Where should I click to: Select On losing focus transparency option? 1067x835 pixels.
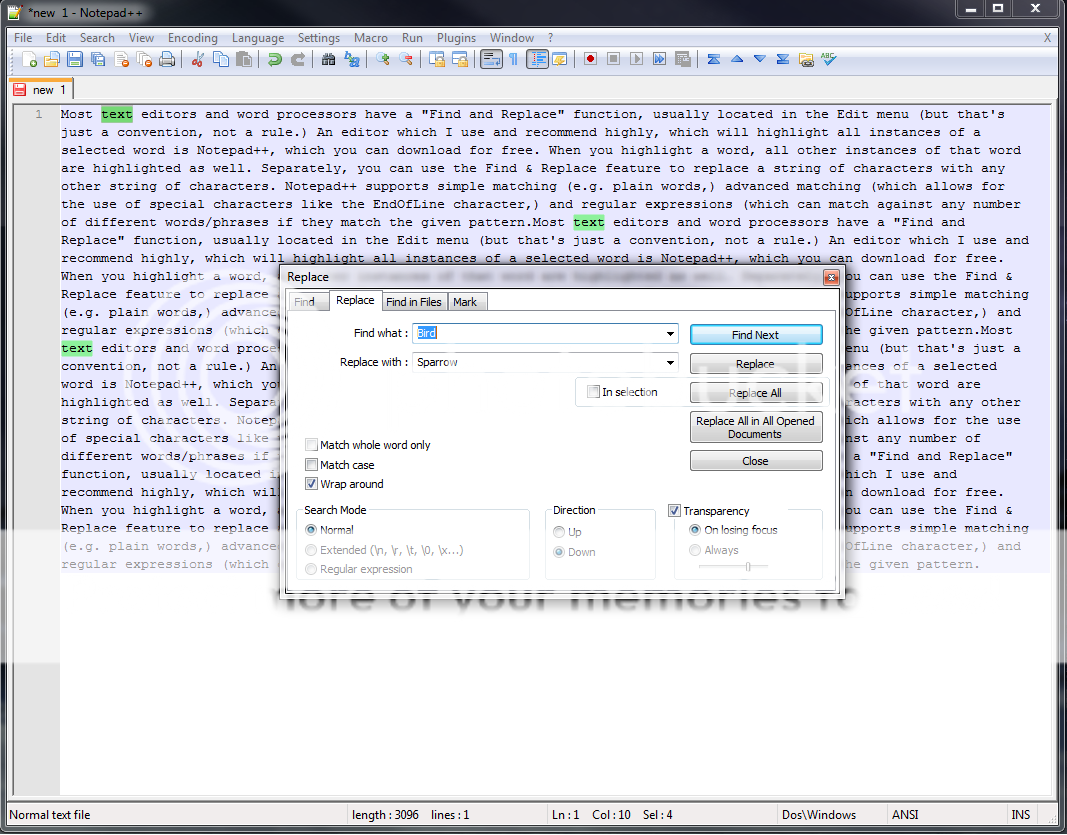(695, 530)
